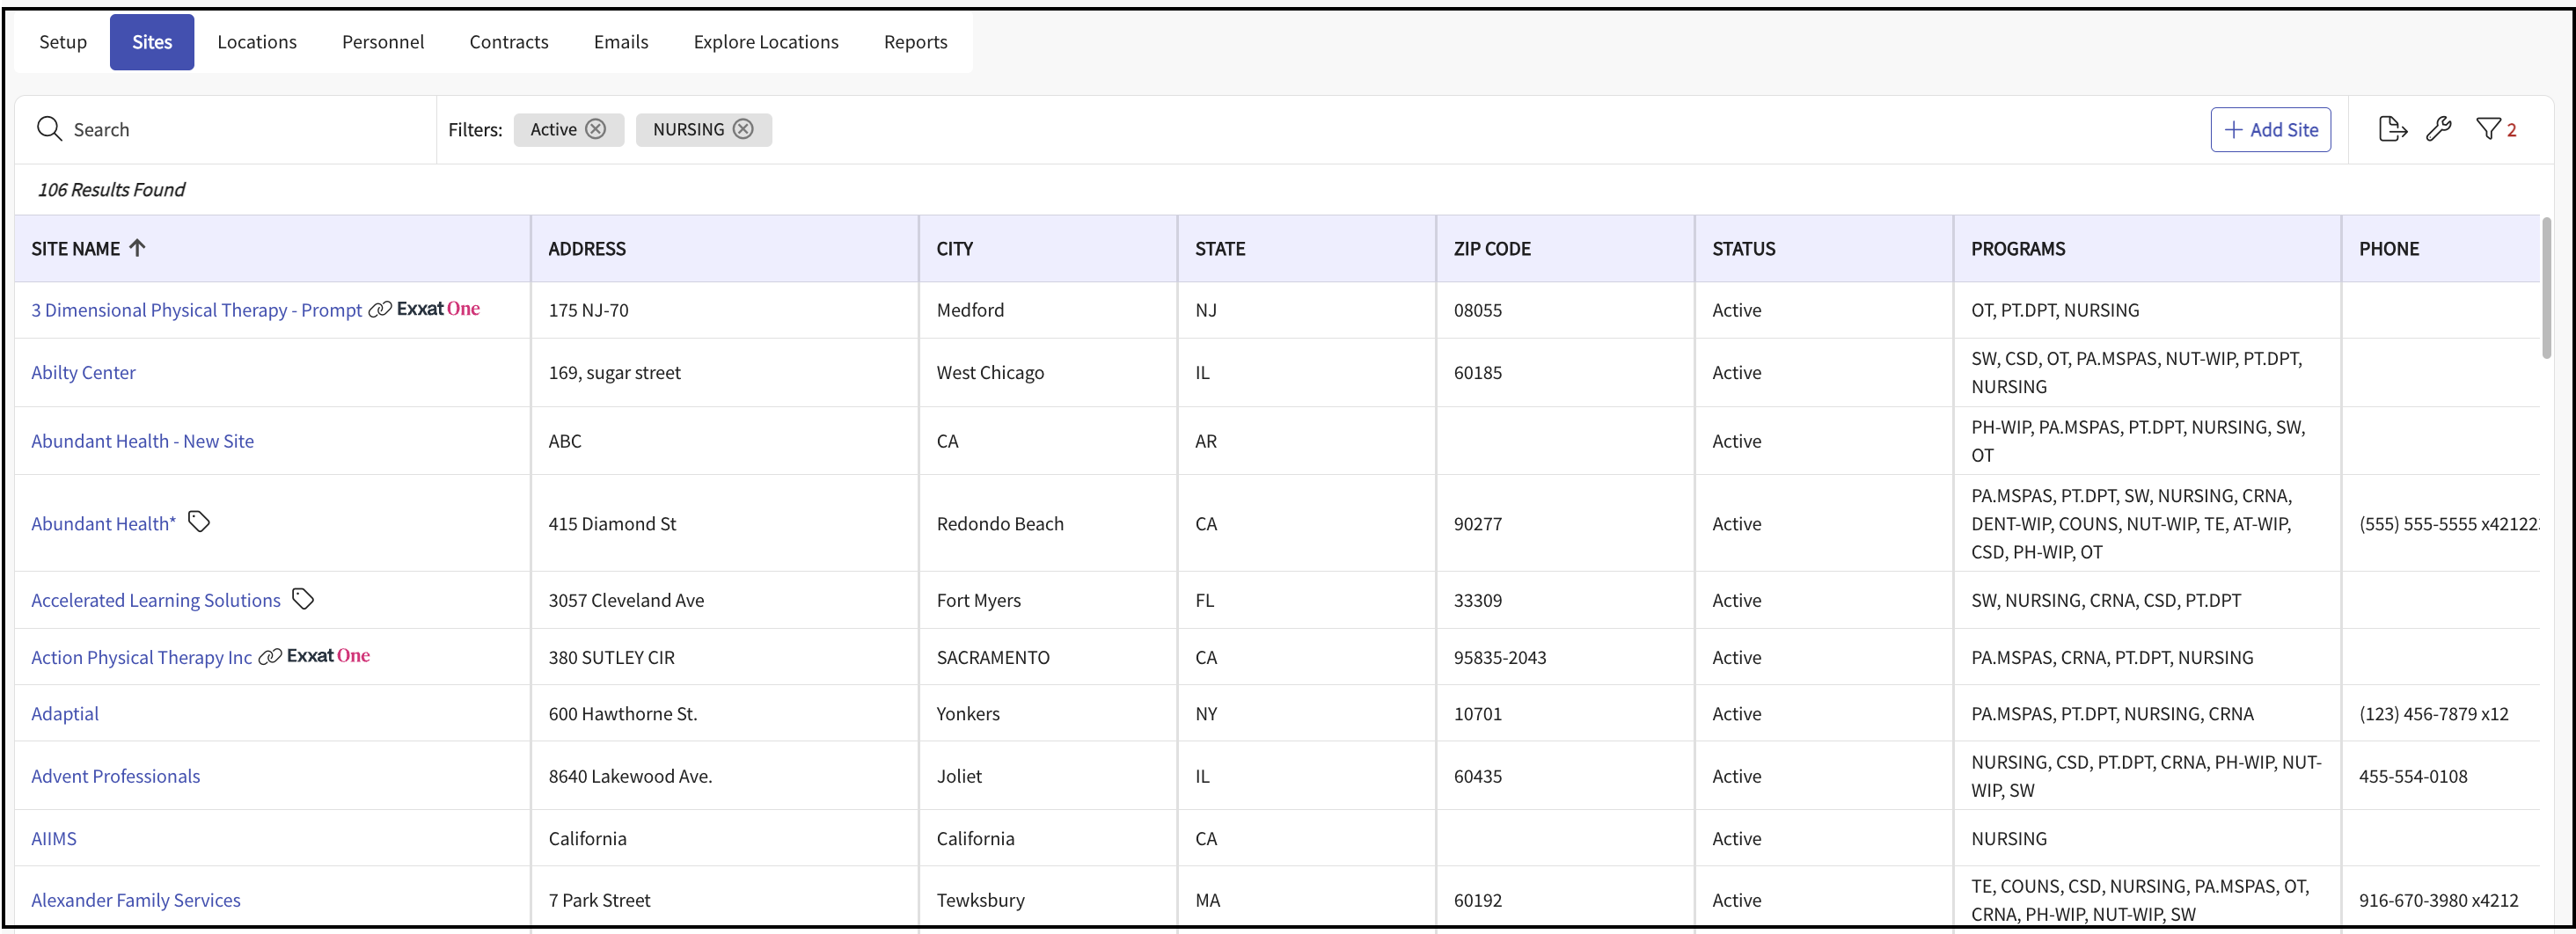Open the Advent Professionals site link
This screenshot has height=934, width=2576.
(115, 776)
